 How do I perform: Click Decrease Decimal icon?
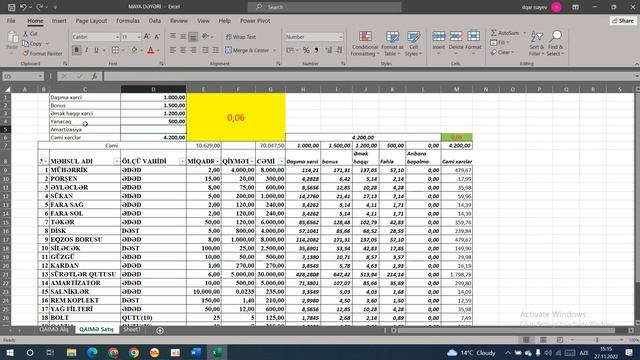[339, 50]
